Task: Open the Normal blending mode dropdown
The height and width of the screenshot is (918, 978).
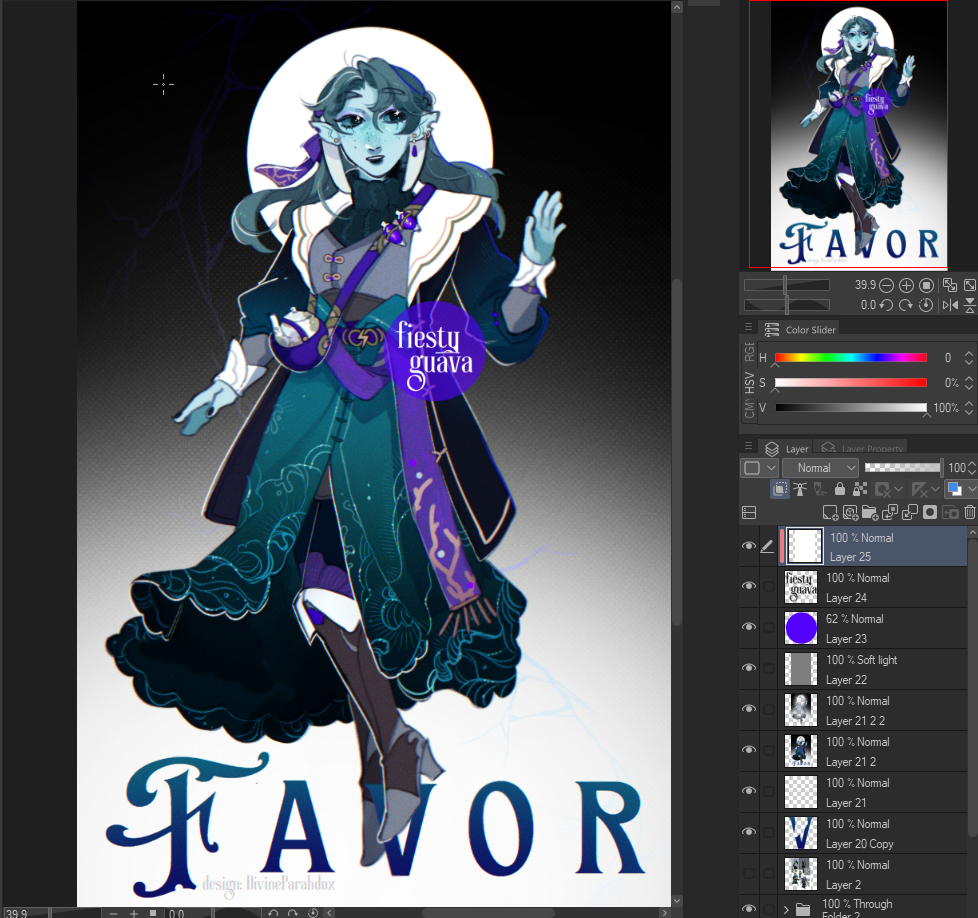Action: [x=820, y=468]
